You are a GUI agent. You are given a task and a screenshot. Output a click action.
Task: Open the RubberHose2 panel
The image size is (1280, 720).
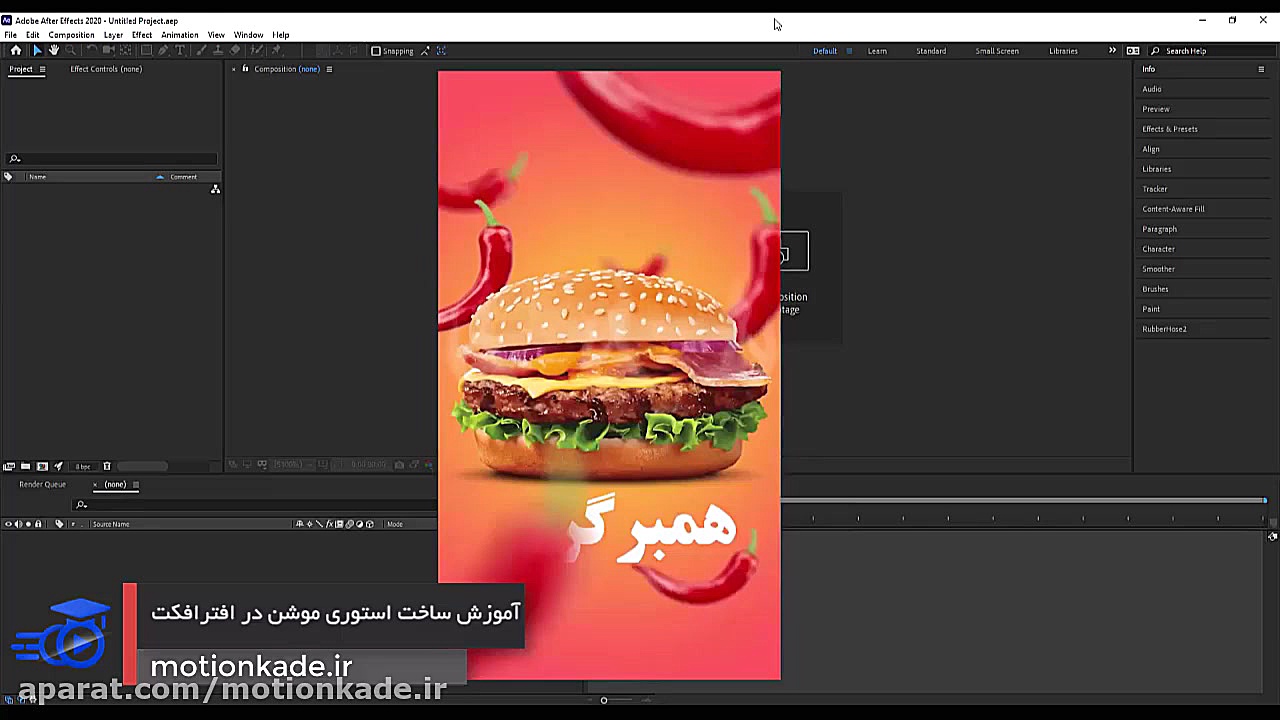1164,329
